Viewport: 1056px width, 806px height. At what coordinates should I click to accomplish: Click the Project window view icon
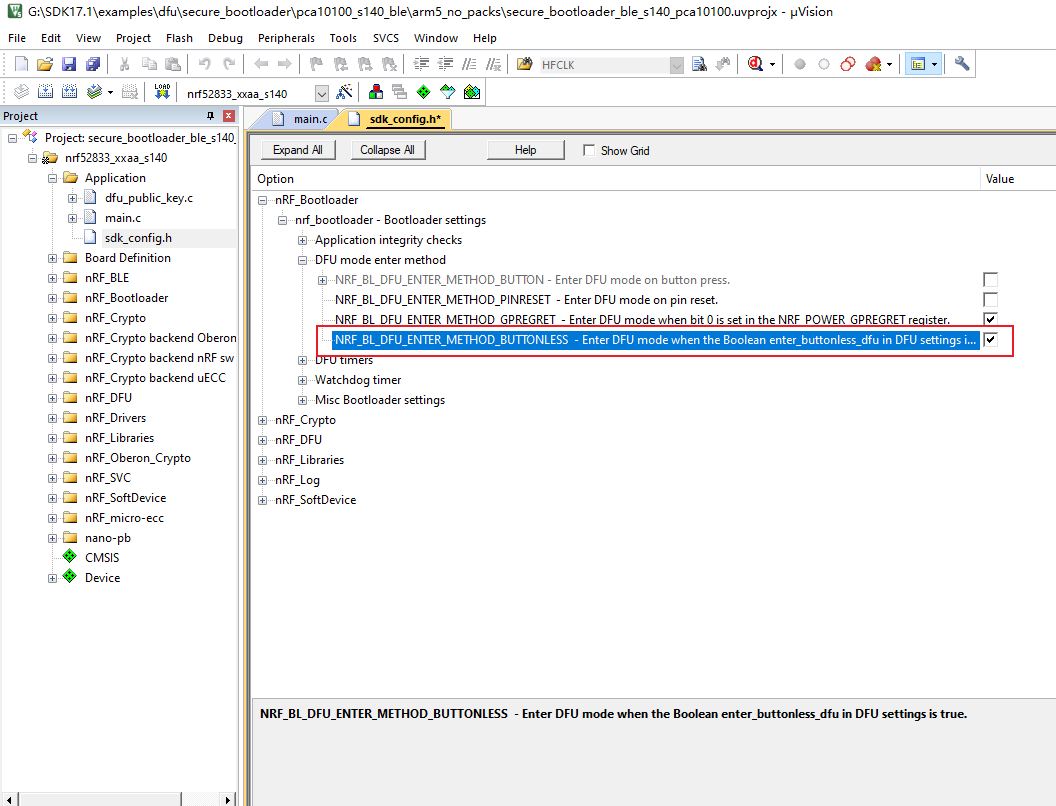coord(917,64)
